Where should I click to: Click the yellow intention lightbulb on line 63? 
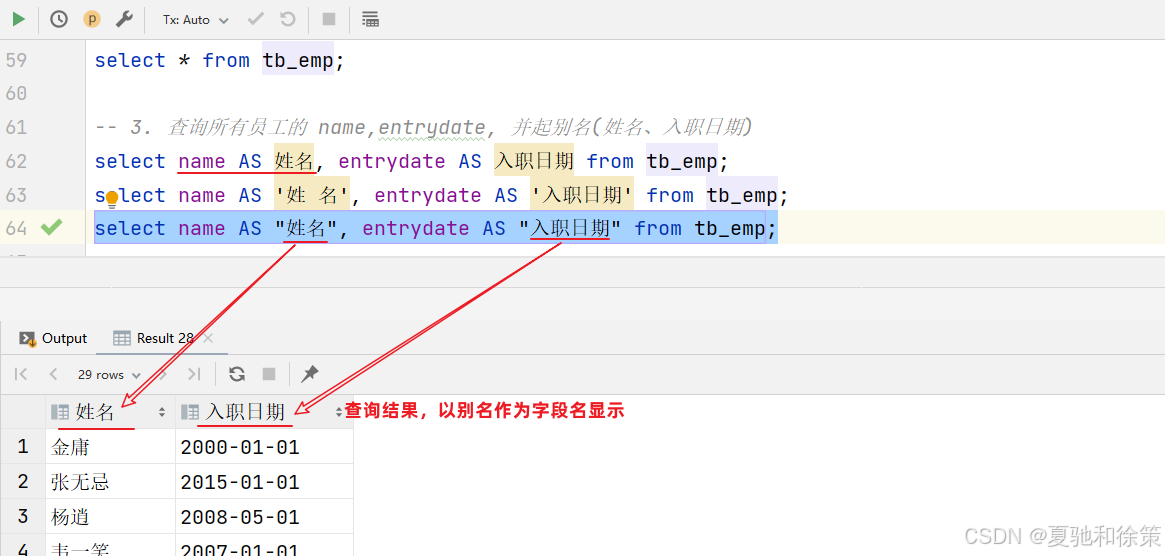112,197
